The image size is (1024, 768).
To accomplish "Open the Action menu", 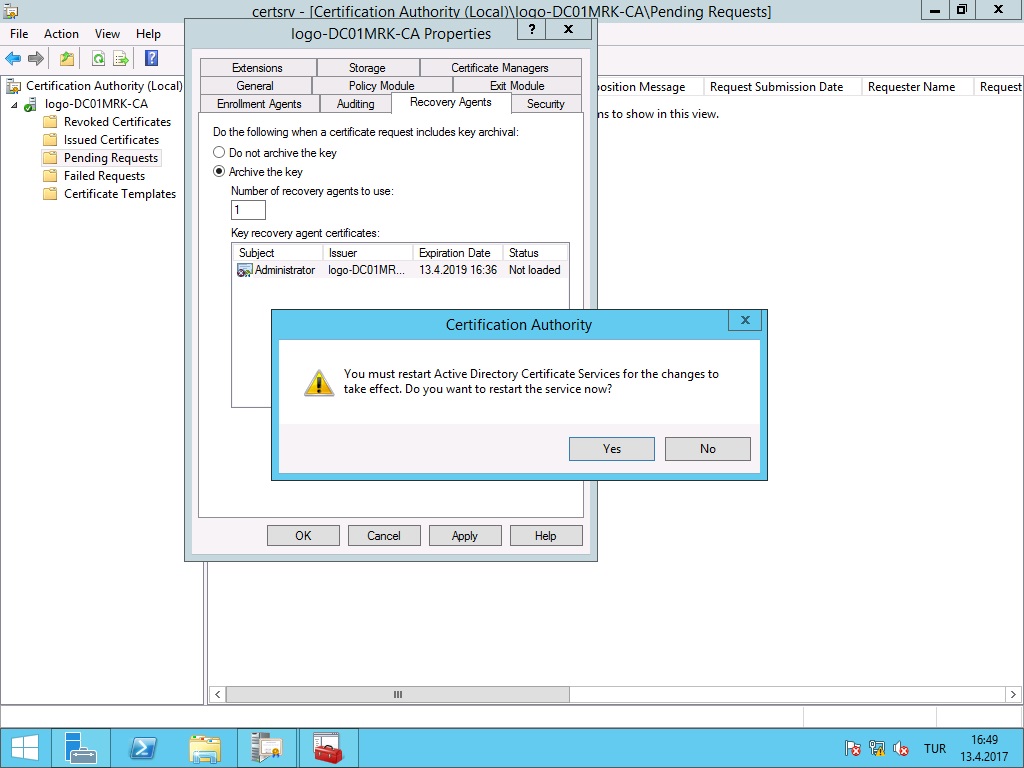I will (x=61, y=34).
